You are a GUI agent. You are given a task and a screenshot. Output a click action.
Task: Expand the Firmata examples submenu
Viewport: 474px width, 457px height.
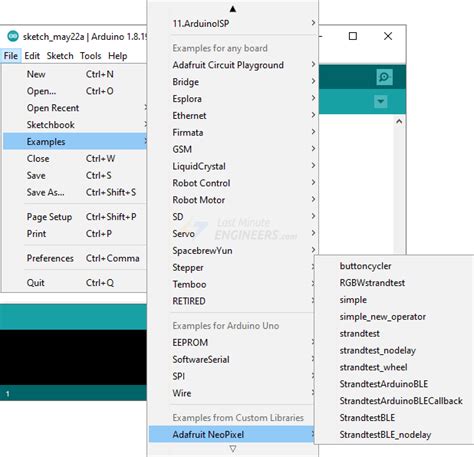tap(233, 132)
